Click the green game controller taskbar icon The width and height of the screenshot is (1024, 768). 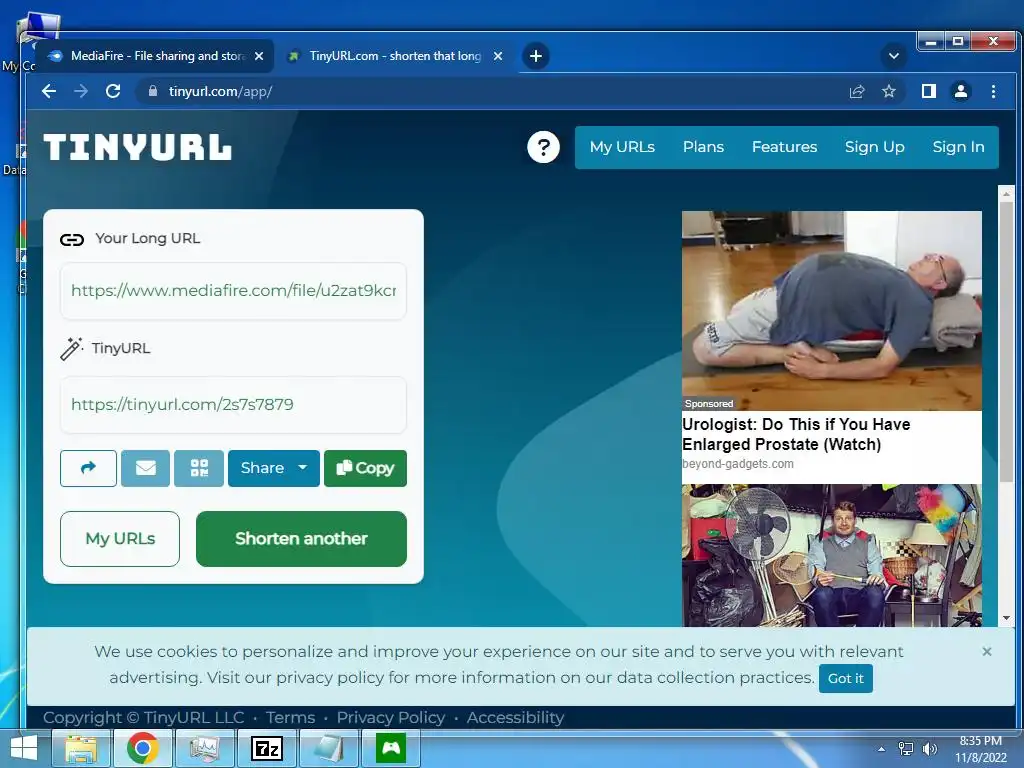391,749
